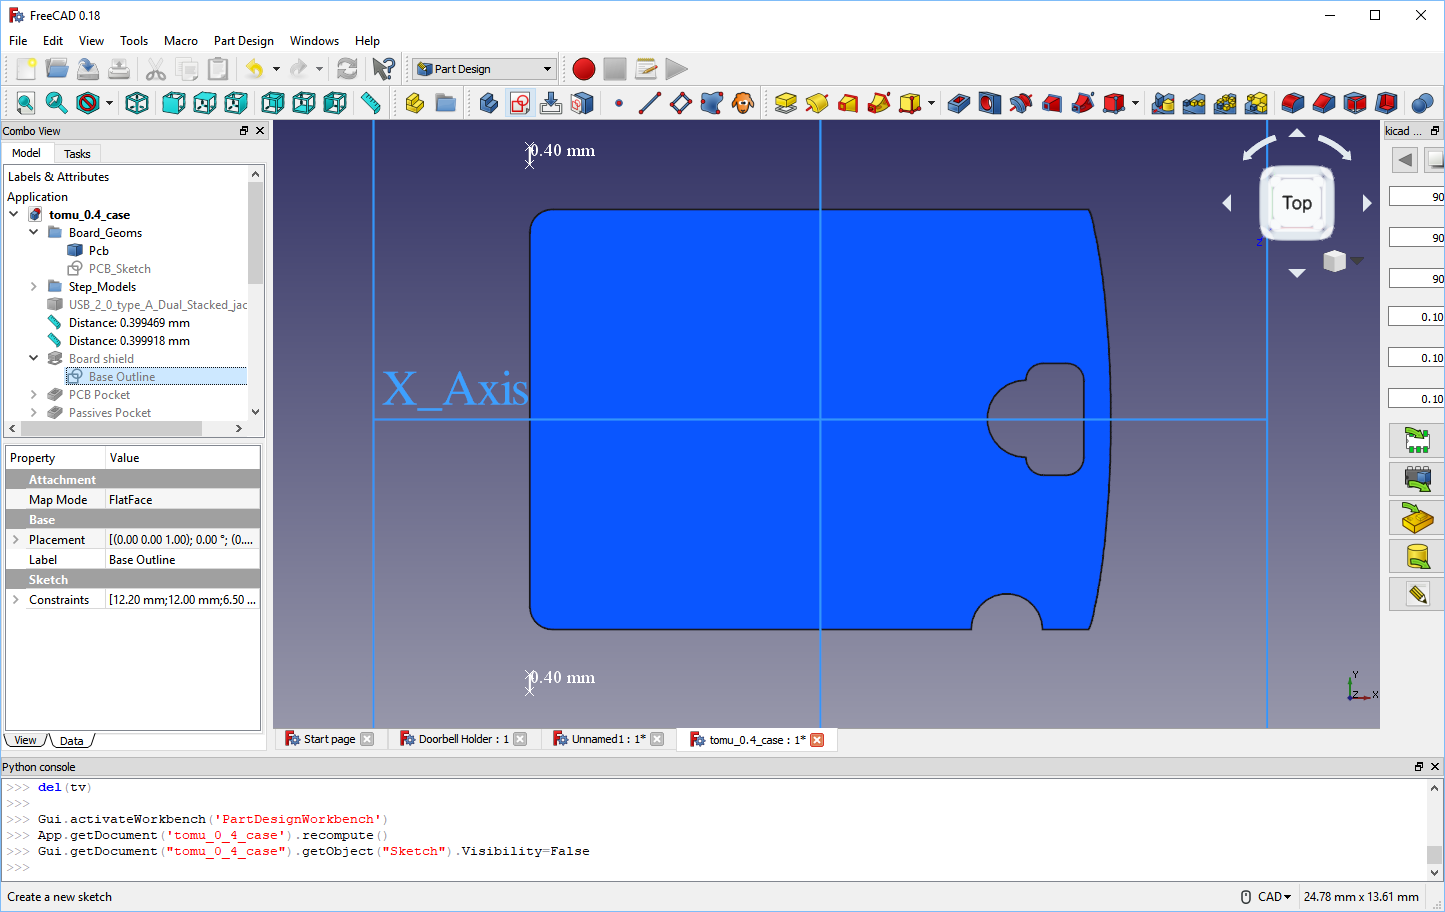Open the workbench selector showing Part Design
This screenshot has height=912, width=1445.
(484, 68)
